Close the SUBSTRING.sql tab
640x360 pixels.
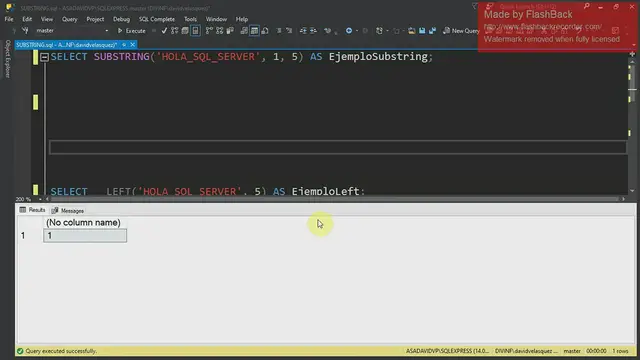click(133, 45)
